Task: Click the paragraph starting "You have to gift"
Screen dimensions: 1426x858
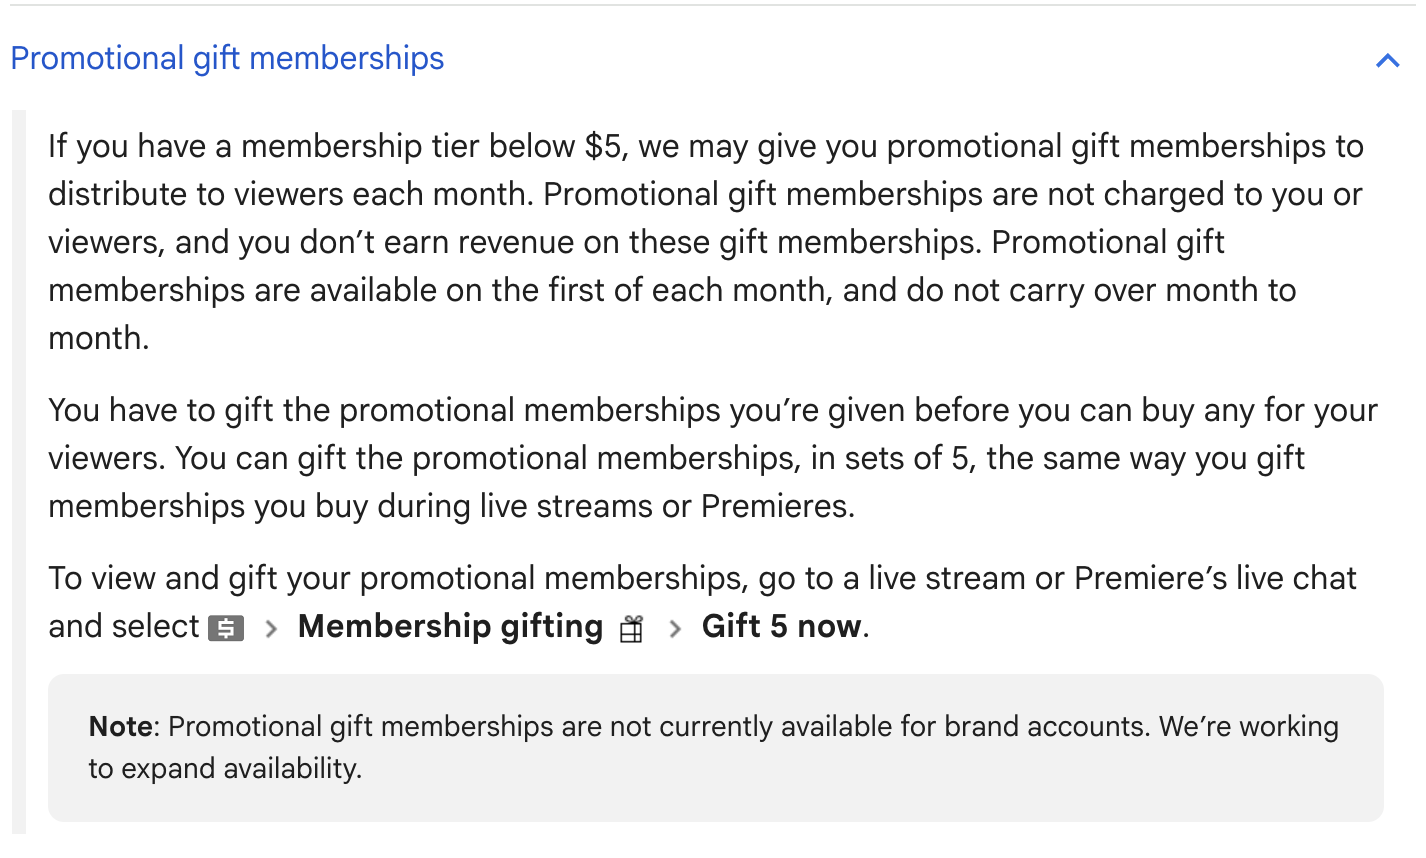Action: pyautogui.click(x=700, y=458)
